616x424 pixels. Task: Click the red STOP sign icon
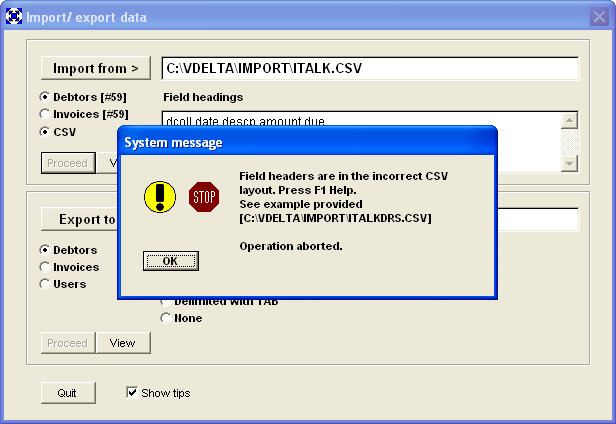(x=204, y=197)
